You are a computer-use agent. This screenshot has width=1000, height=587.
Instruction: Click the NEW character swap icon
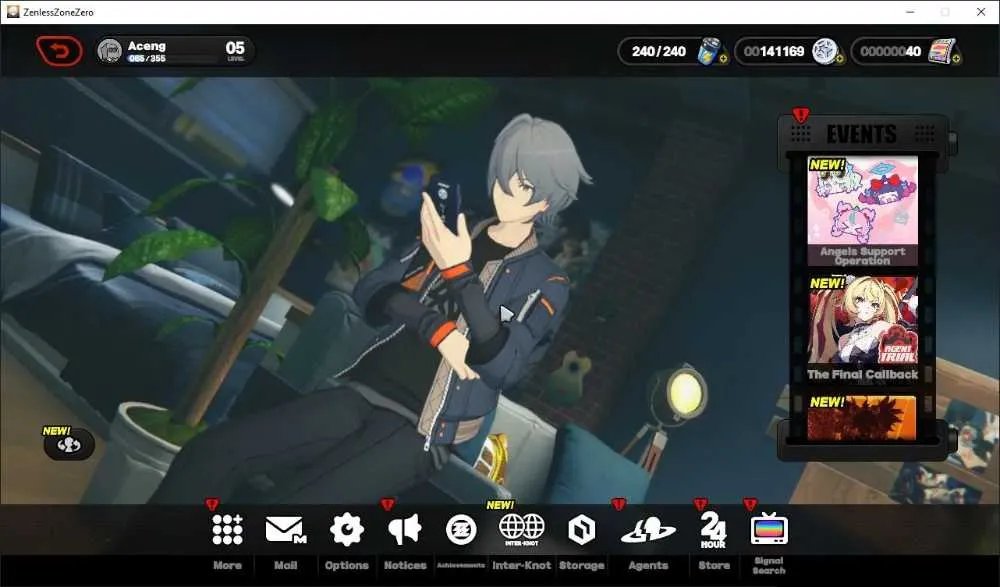[69, 445]
